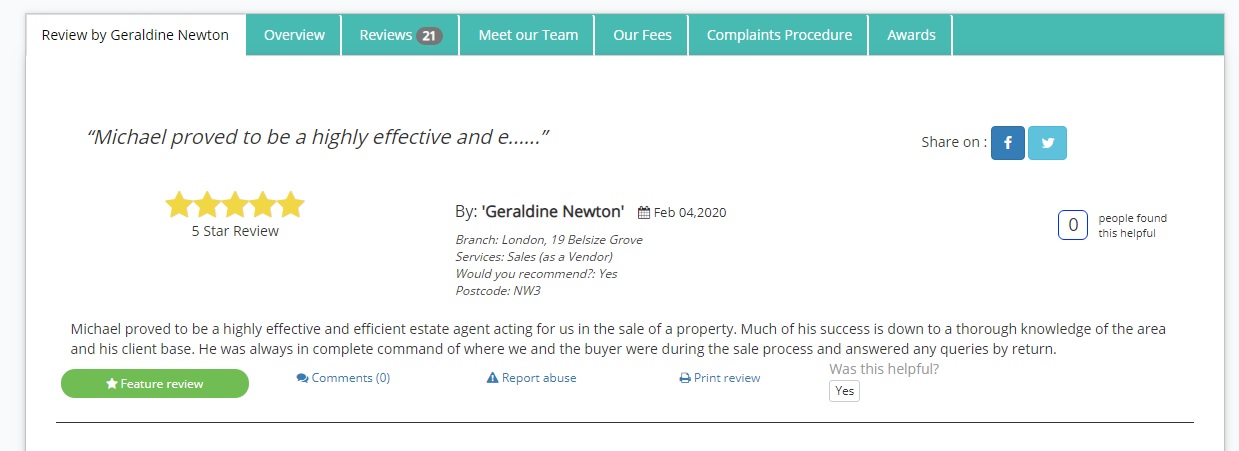1239x451 pixels.
Task: Switch to the Reviews tab
Action: [386, 35]
